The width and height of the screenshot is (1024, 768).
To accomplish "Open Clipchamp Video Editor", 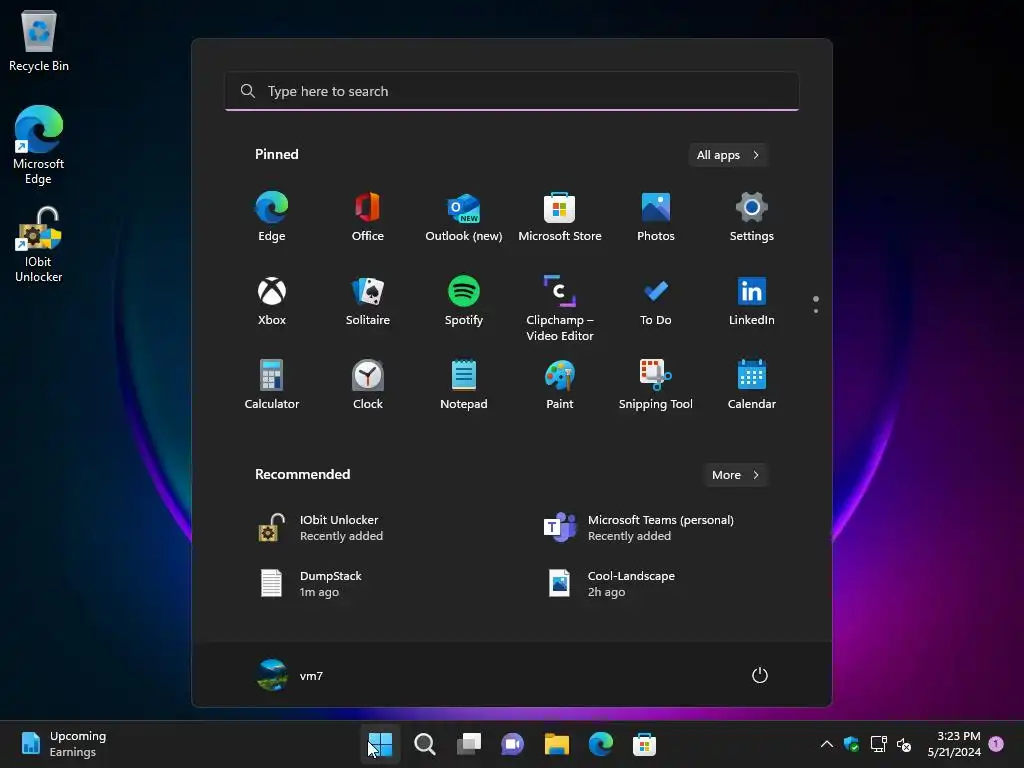I will 560,308.
